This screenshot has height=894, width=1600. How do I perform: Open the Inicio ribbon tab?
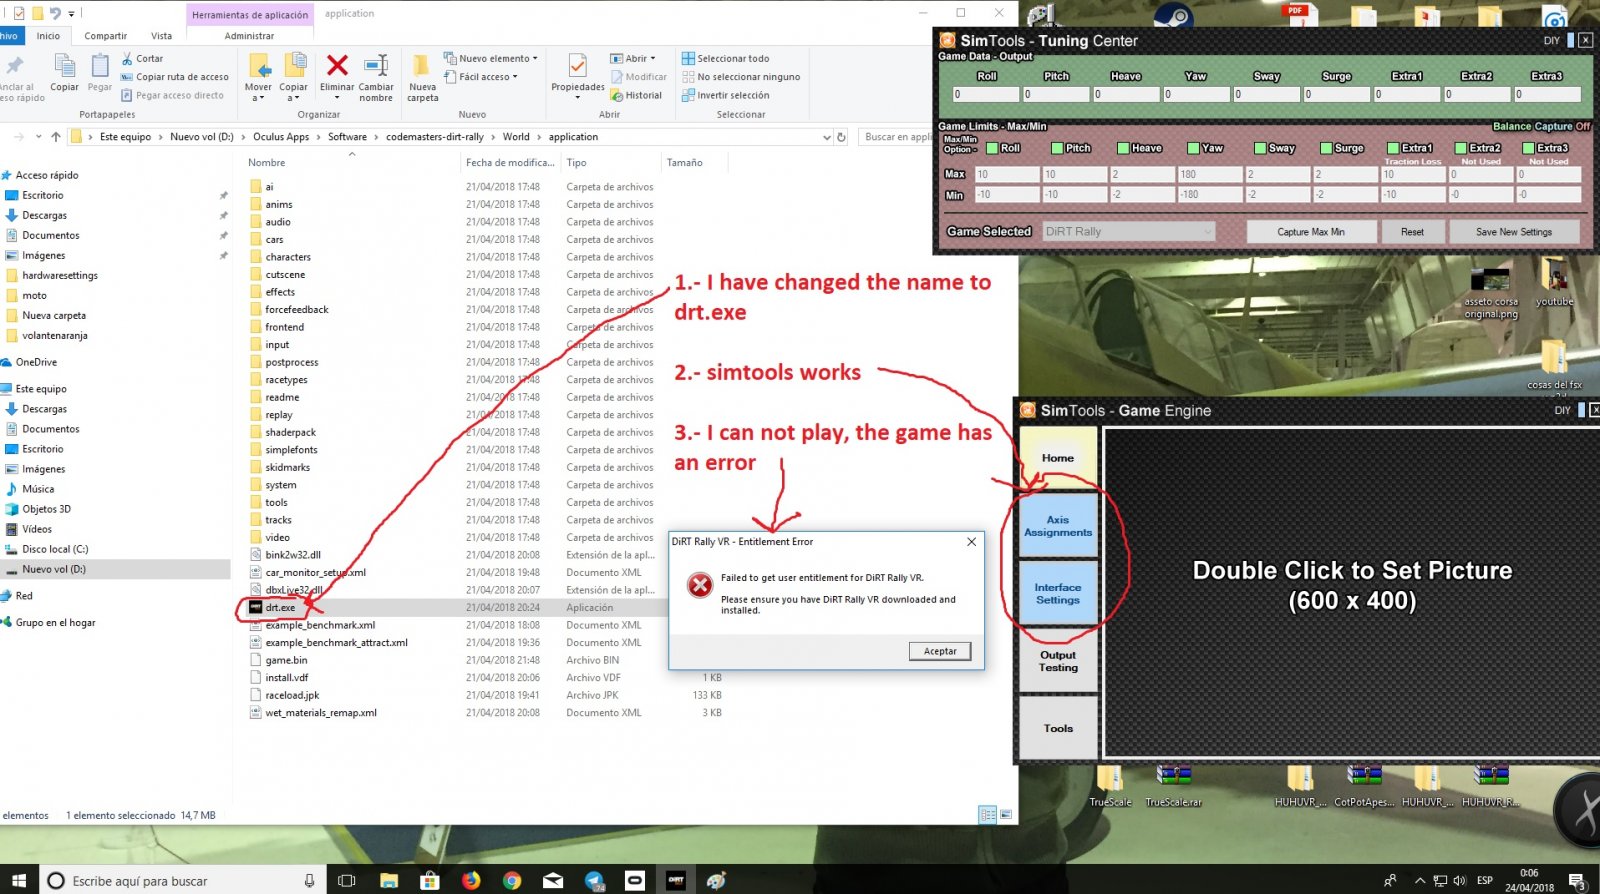48,36
